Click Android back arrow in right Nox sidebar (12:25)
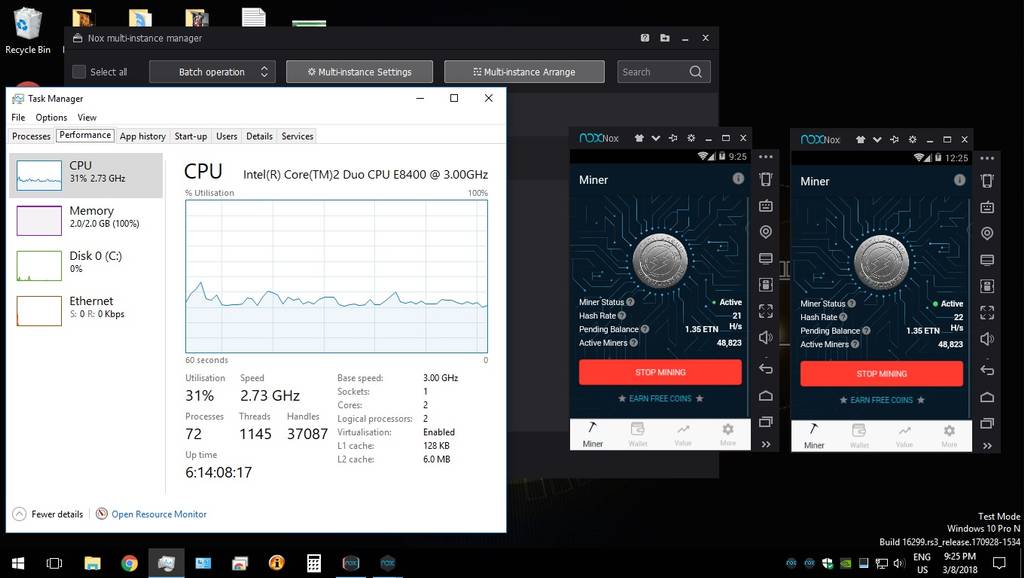This screenshot has width=1024, height=578. pos(987,370)
